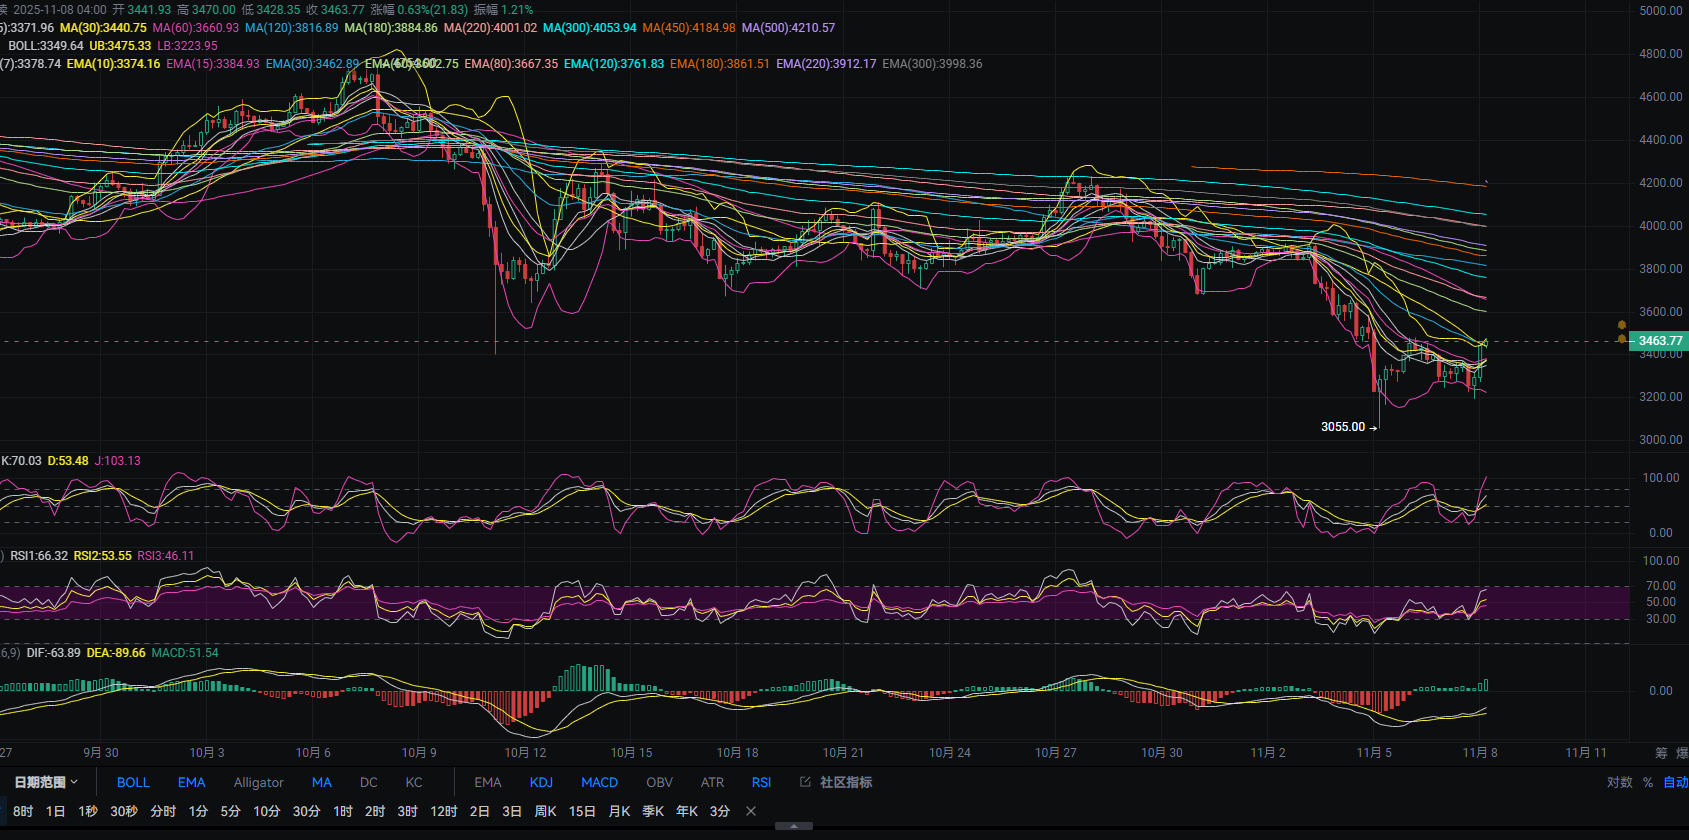Enable 自动 auto scaling on price axis
Viewport: 1689px width, 840px height.
pos(1675,782)
